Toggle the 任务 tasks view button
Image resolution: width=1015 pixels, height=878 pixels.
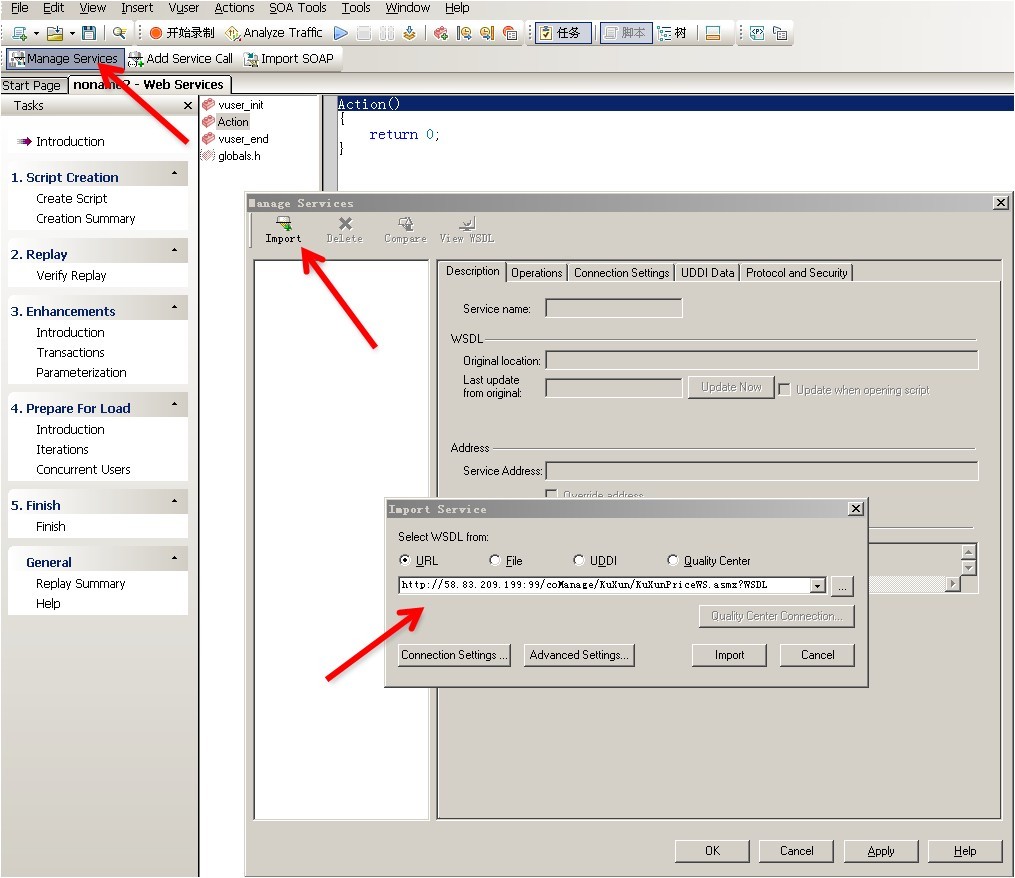coord(564,33)
